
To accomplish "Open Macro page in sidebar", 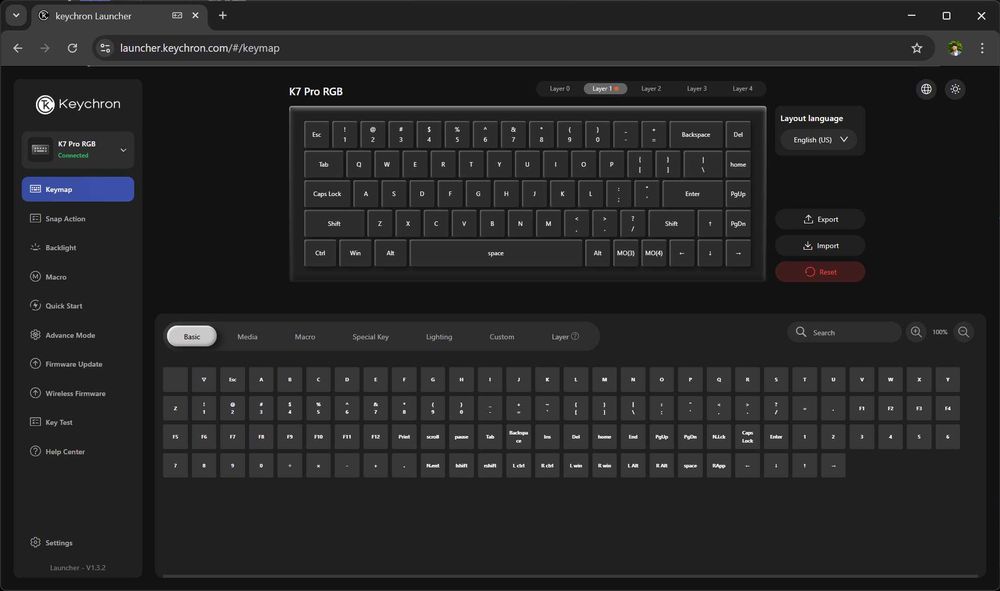I will click(x=78, y=277).
